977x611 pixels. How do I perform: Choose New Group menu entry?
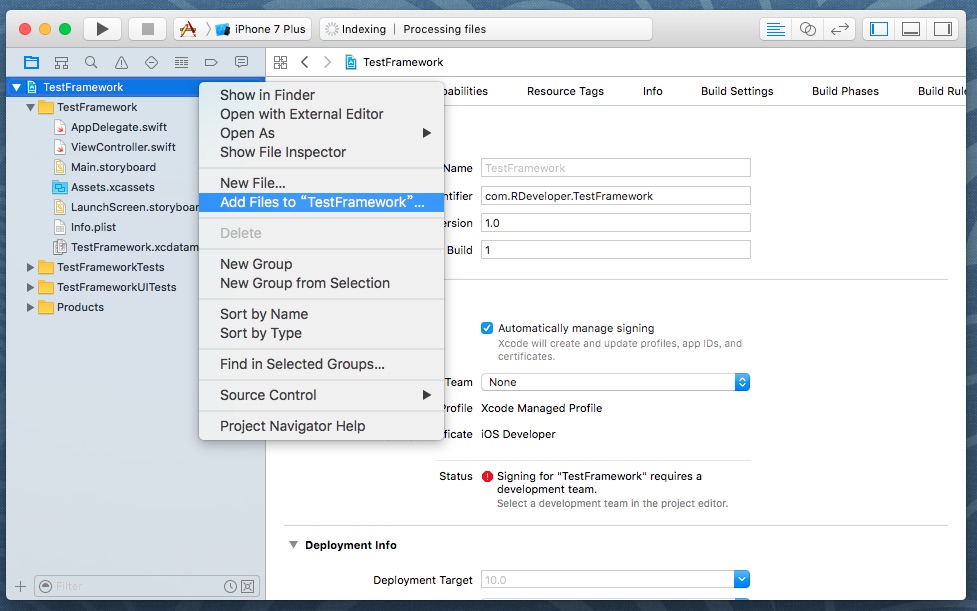322,264
